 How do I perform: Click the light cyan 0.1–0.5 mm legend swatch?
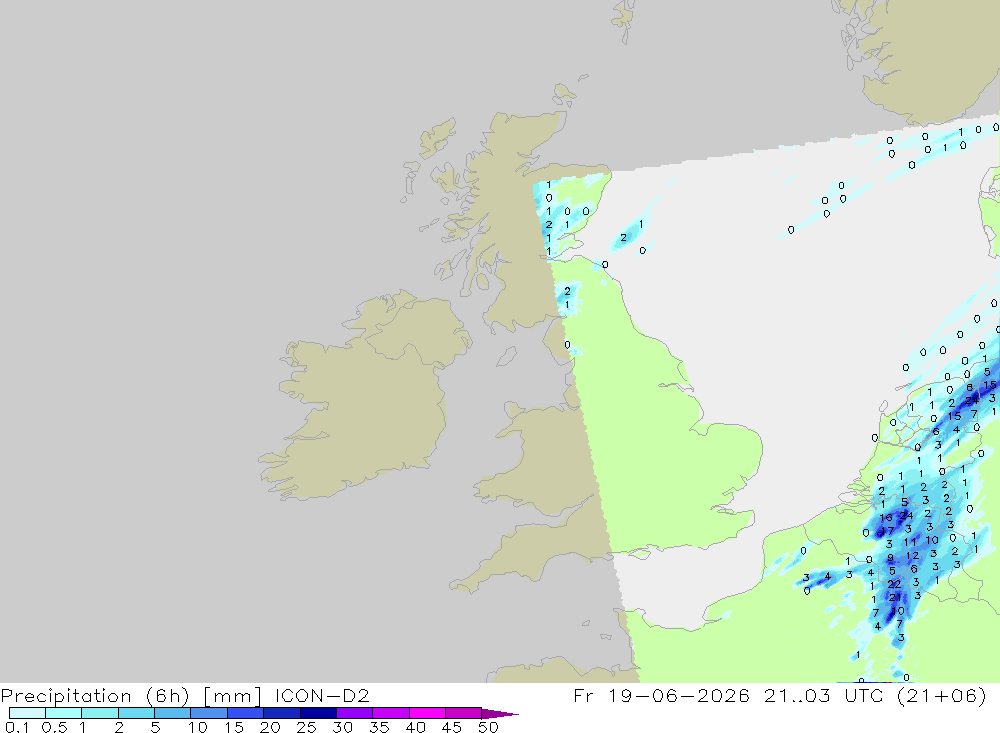(27, 713)
